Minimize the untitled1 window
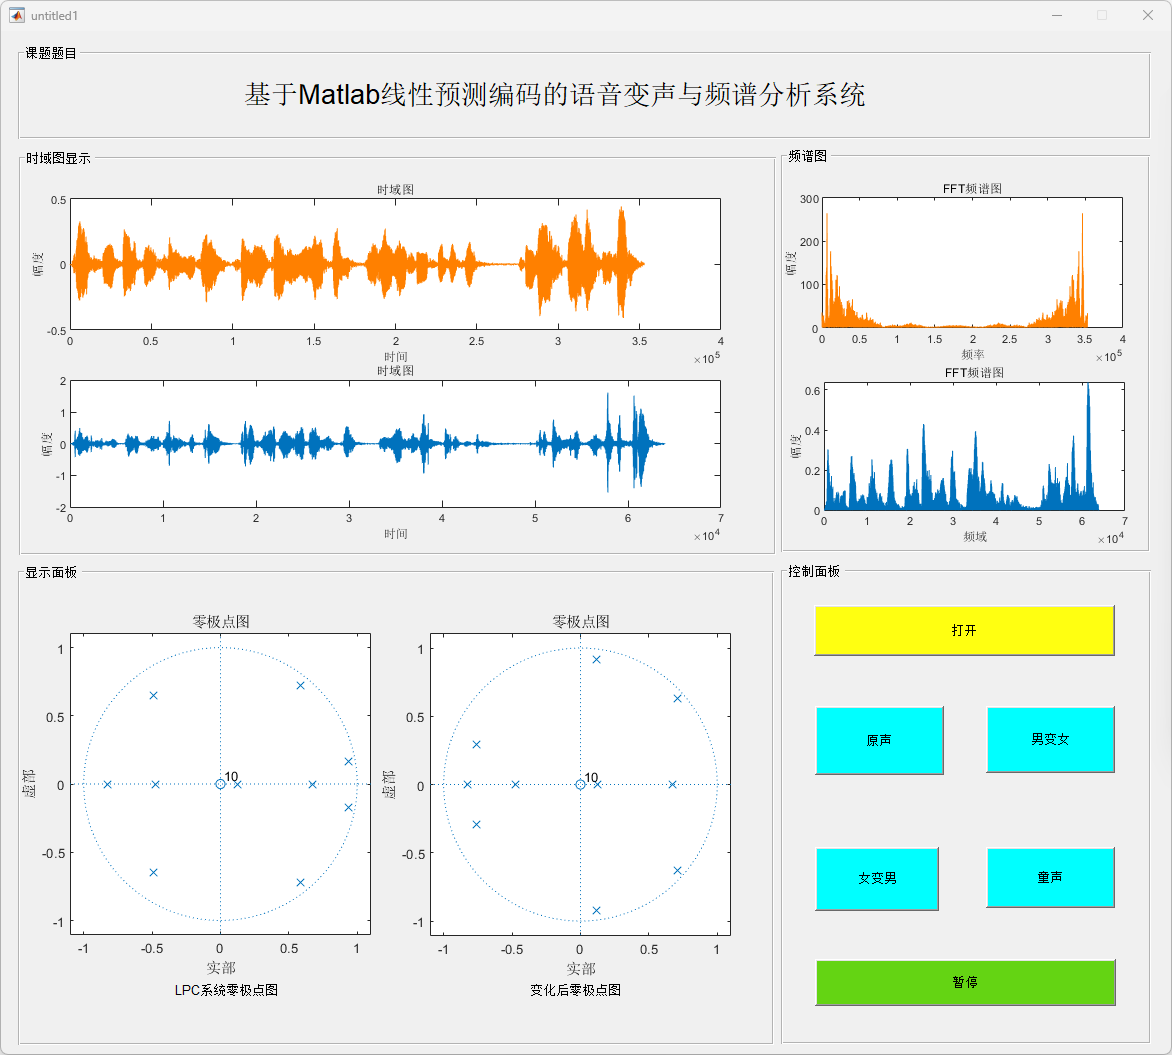The width and height of the screenshot is (1172, 1055). [1056, 15]
